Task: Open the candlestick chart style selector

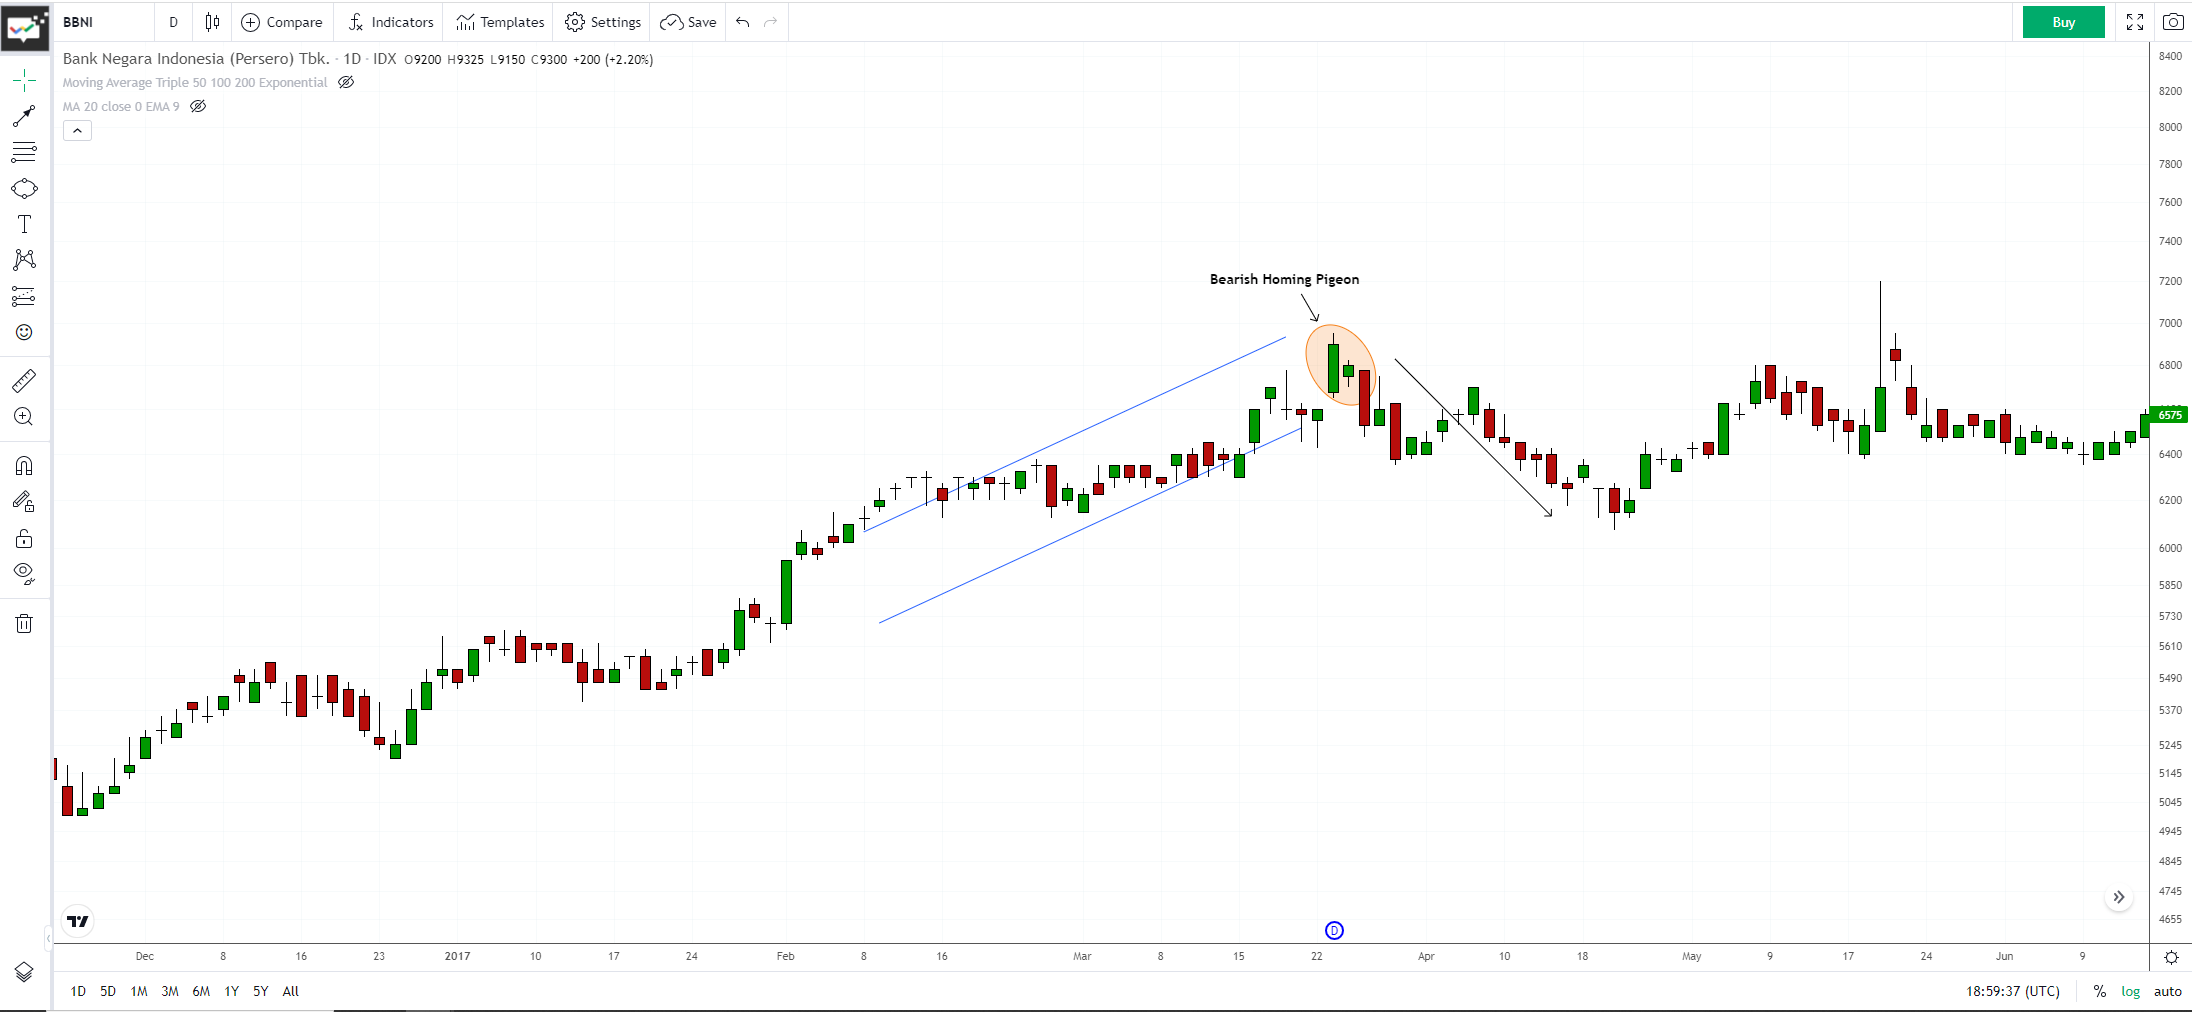Action: pyautogui.click(x=212, y=22)
